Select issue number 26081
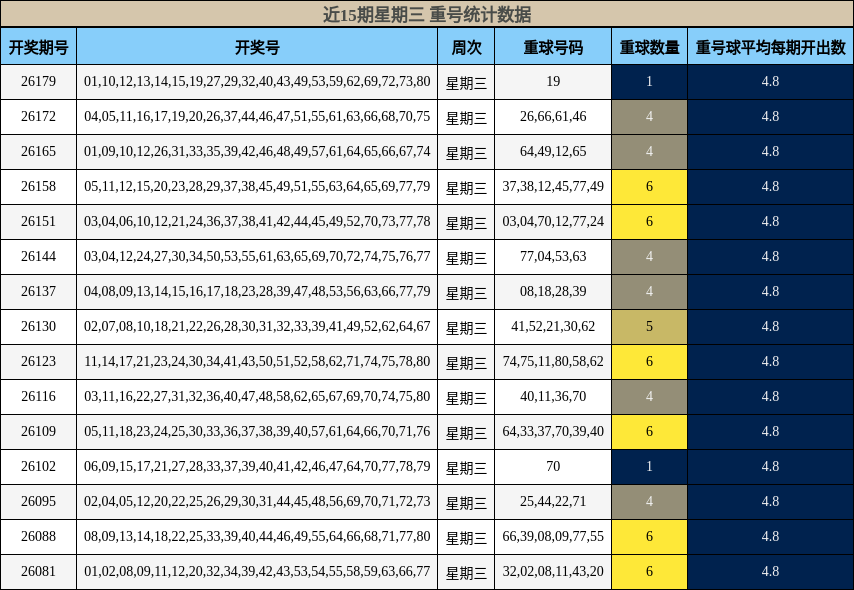The width and height of the screenshot is (854, 590). pos(39,571)
